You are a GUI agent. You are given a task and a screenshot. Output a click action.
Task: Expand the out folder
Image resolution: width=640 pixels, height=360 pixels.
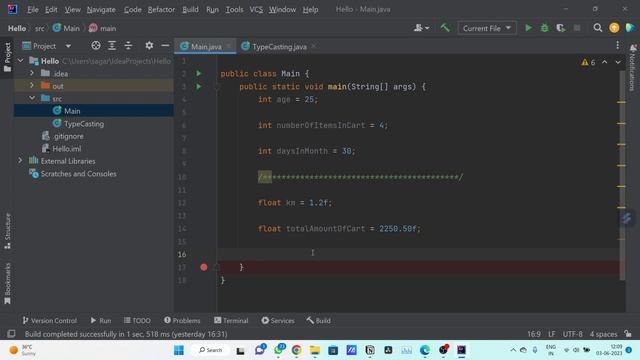click(x=32, y=86)
